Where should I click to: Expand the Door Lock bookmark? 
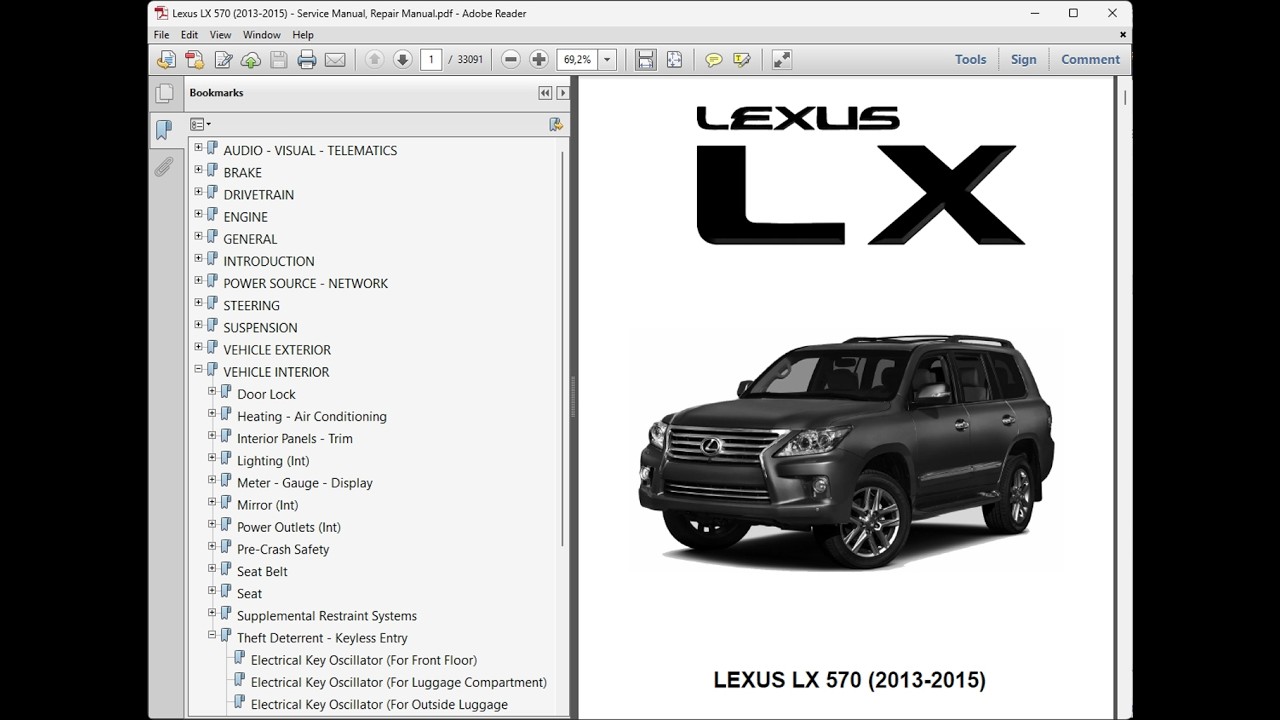pyautogui.click(x=212, y=391)
